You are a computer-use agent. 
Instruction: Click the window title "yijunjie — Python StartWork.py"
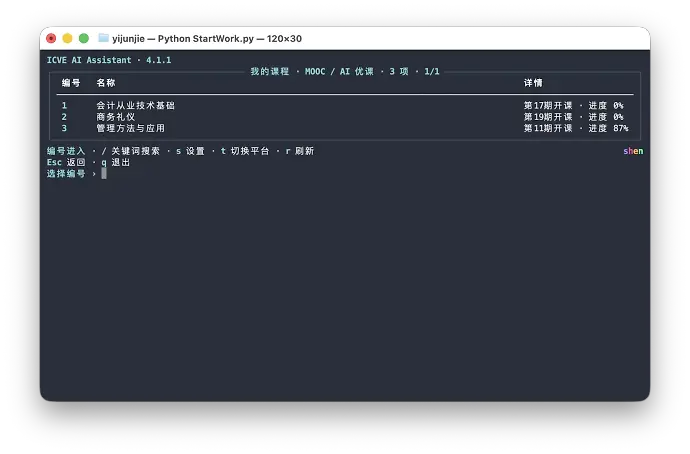(183, 39)
